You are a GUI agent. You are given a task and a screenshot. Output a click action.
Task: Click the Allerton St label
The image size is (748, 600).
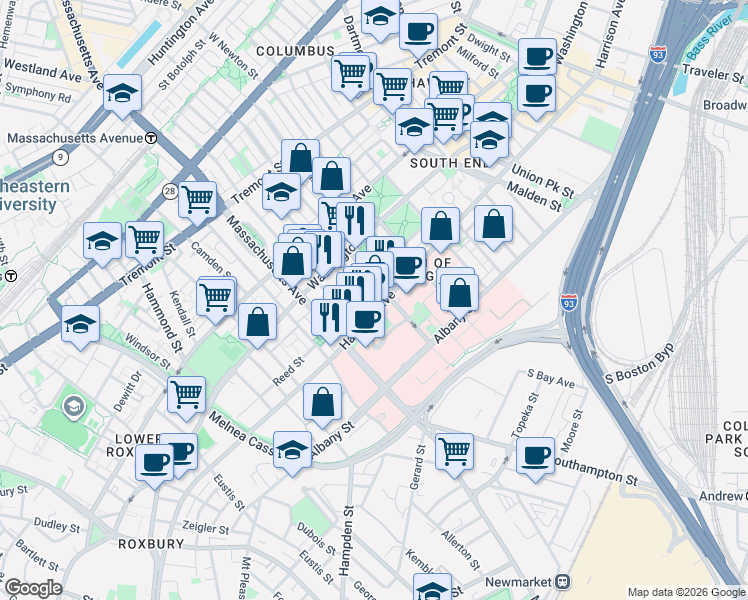click(x=460, y=551)
